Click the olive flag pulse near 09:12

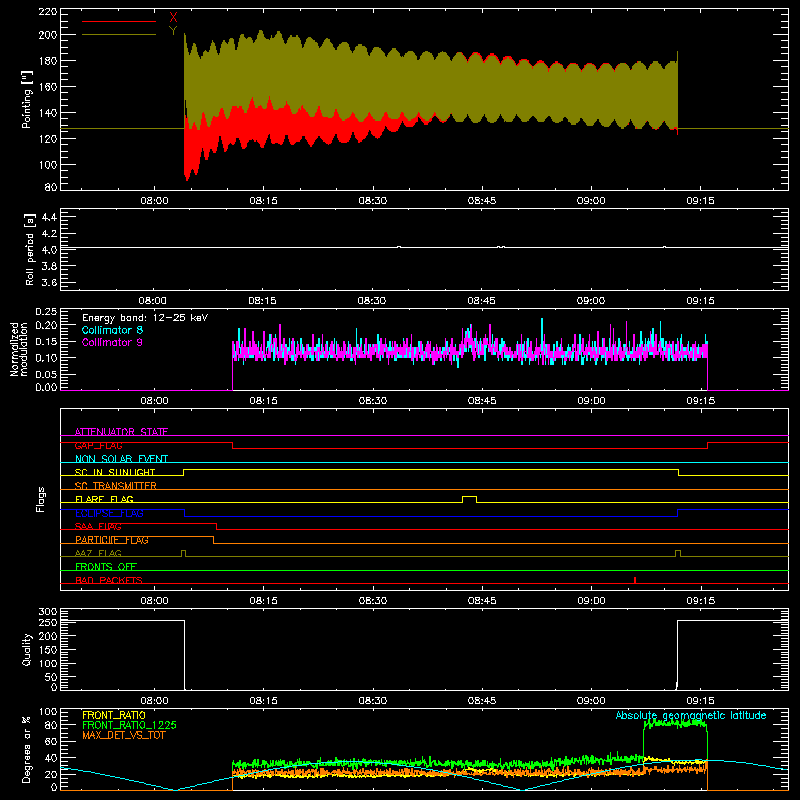tap(678, 553)
